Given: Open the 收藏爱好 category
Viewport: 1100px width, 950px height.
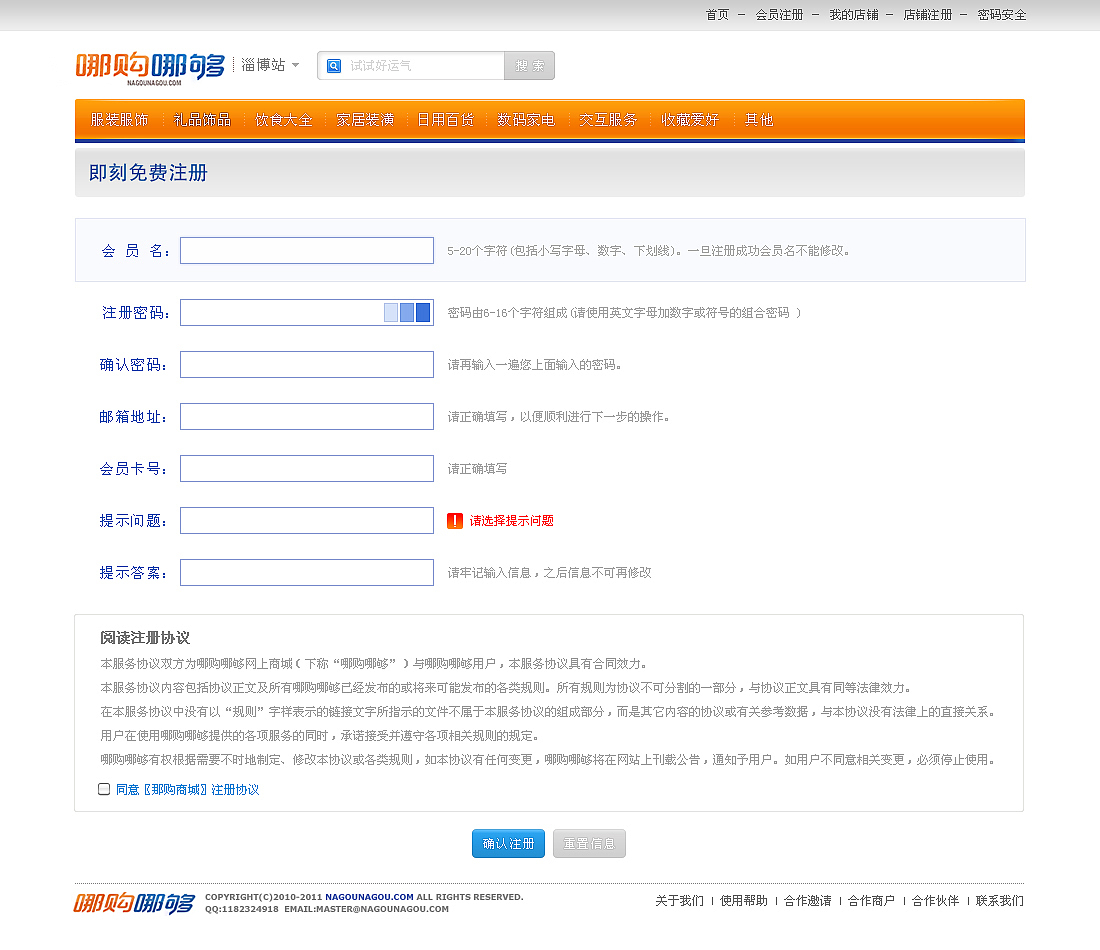Looking at the screenshot, I should click(690, 120).
